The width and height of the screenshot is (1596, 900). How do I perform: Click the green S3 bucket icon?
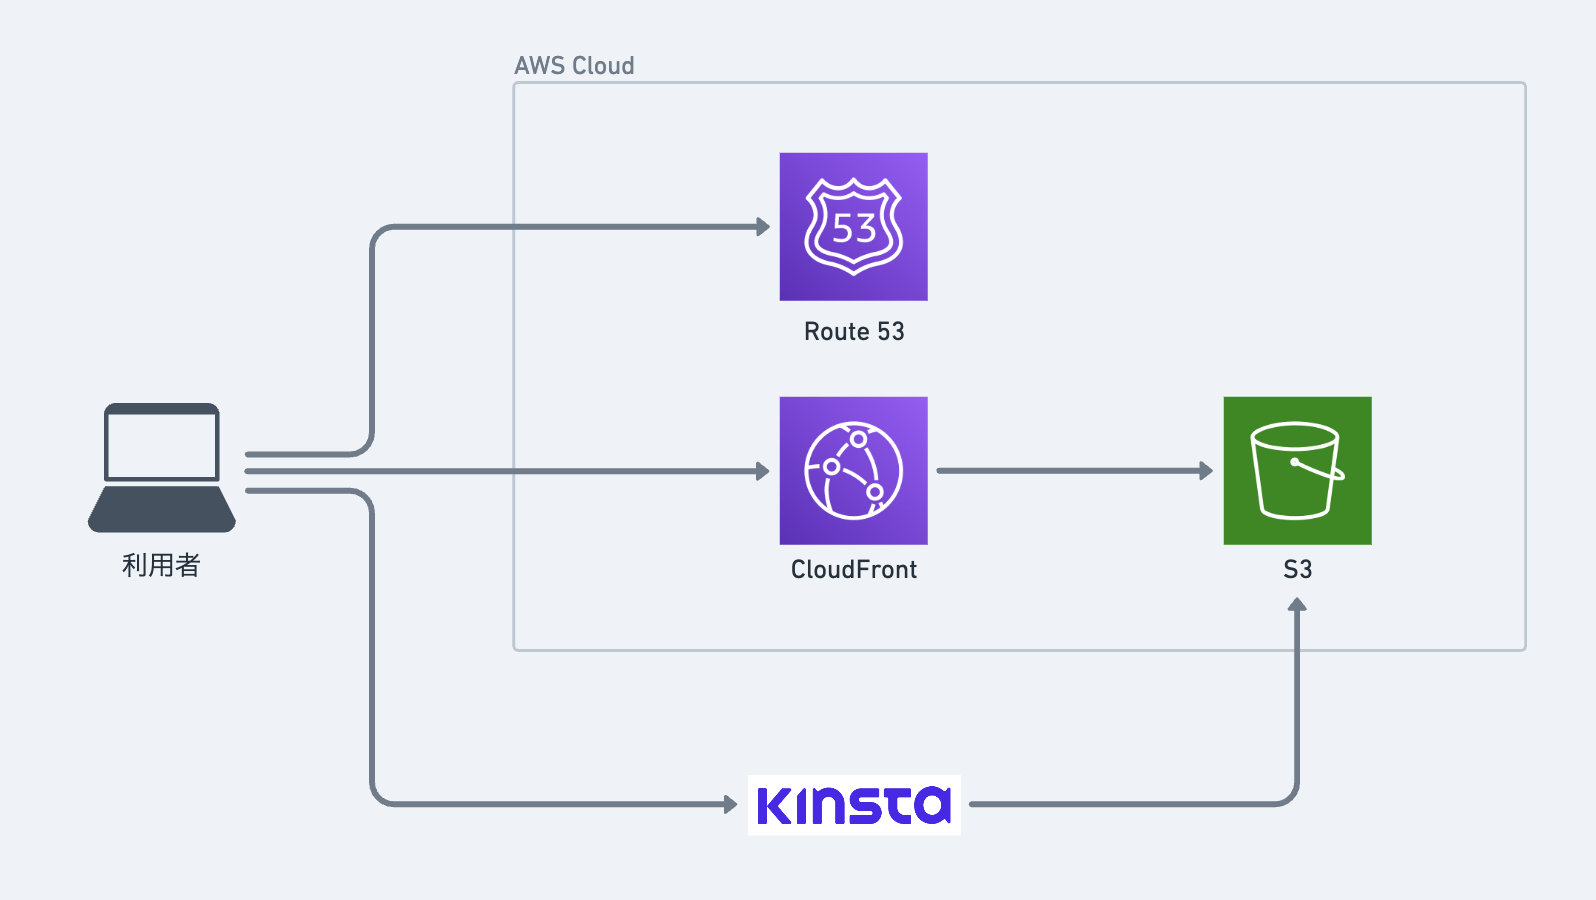tap(1297, 470)
